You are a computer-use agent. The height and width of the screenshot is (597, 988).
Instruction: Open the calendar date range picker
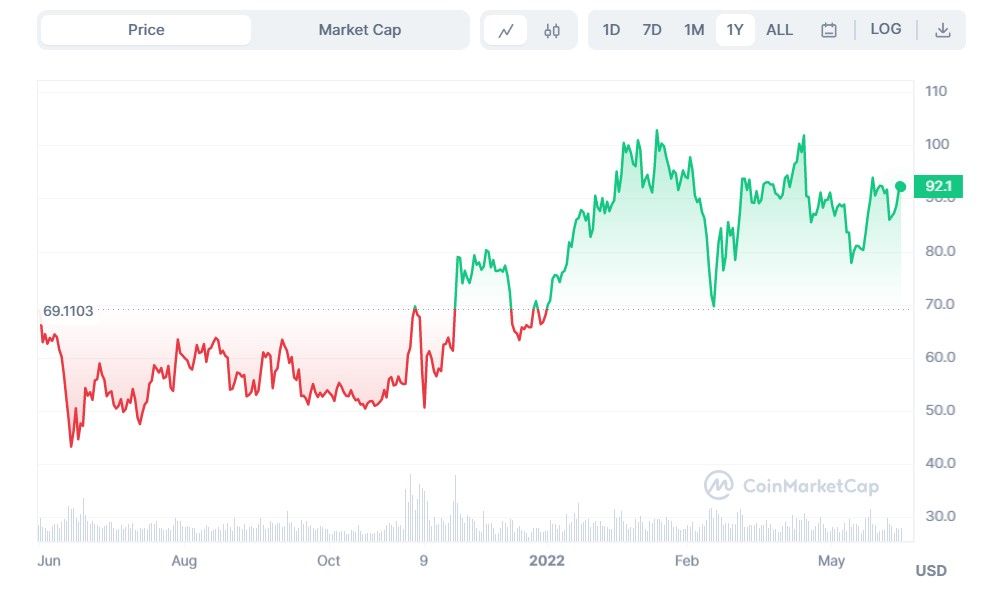point(829,30)
